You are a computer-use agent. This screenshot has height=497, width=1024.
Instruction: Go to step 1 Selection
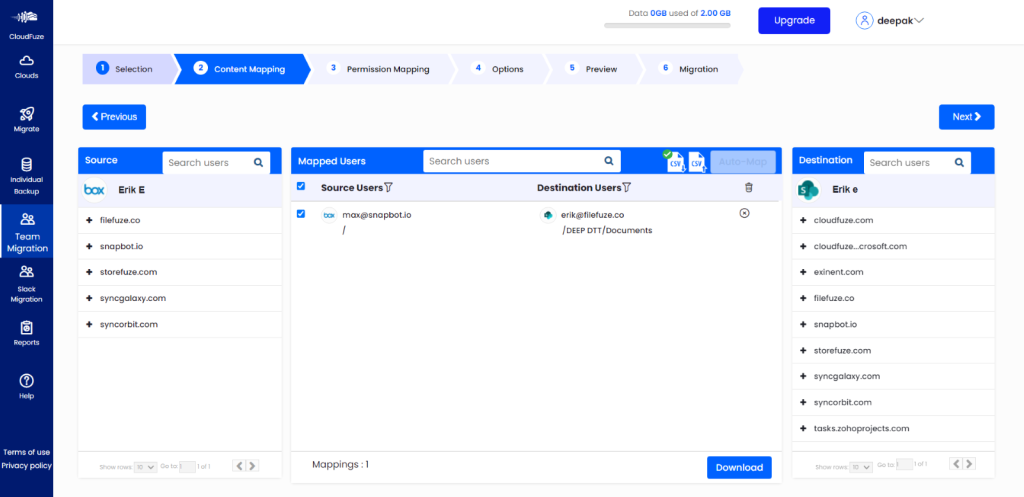click(127, 69)
